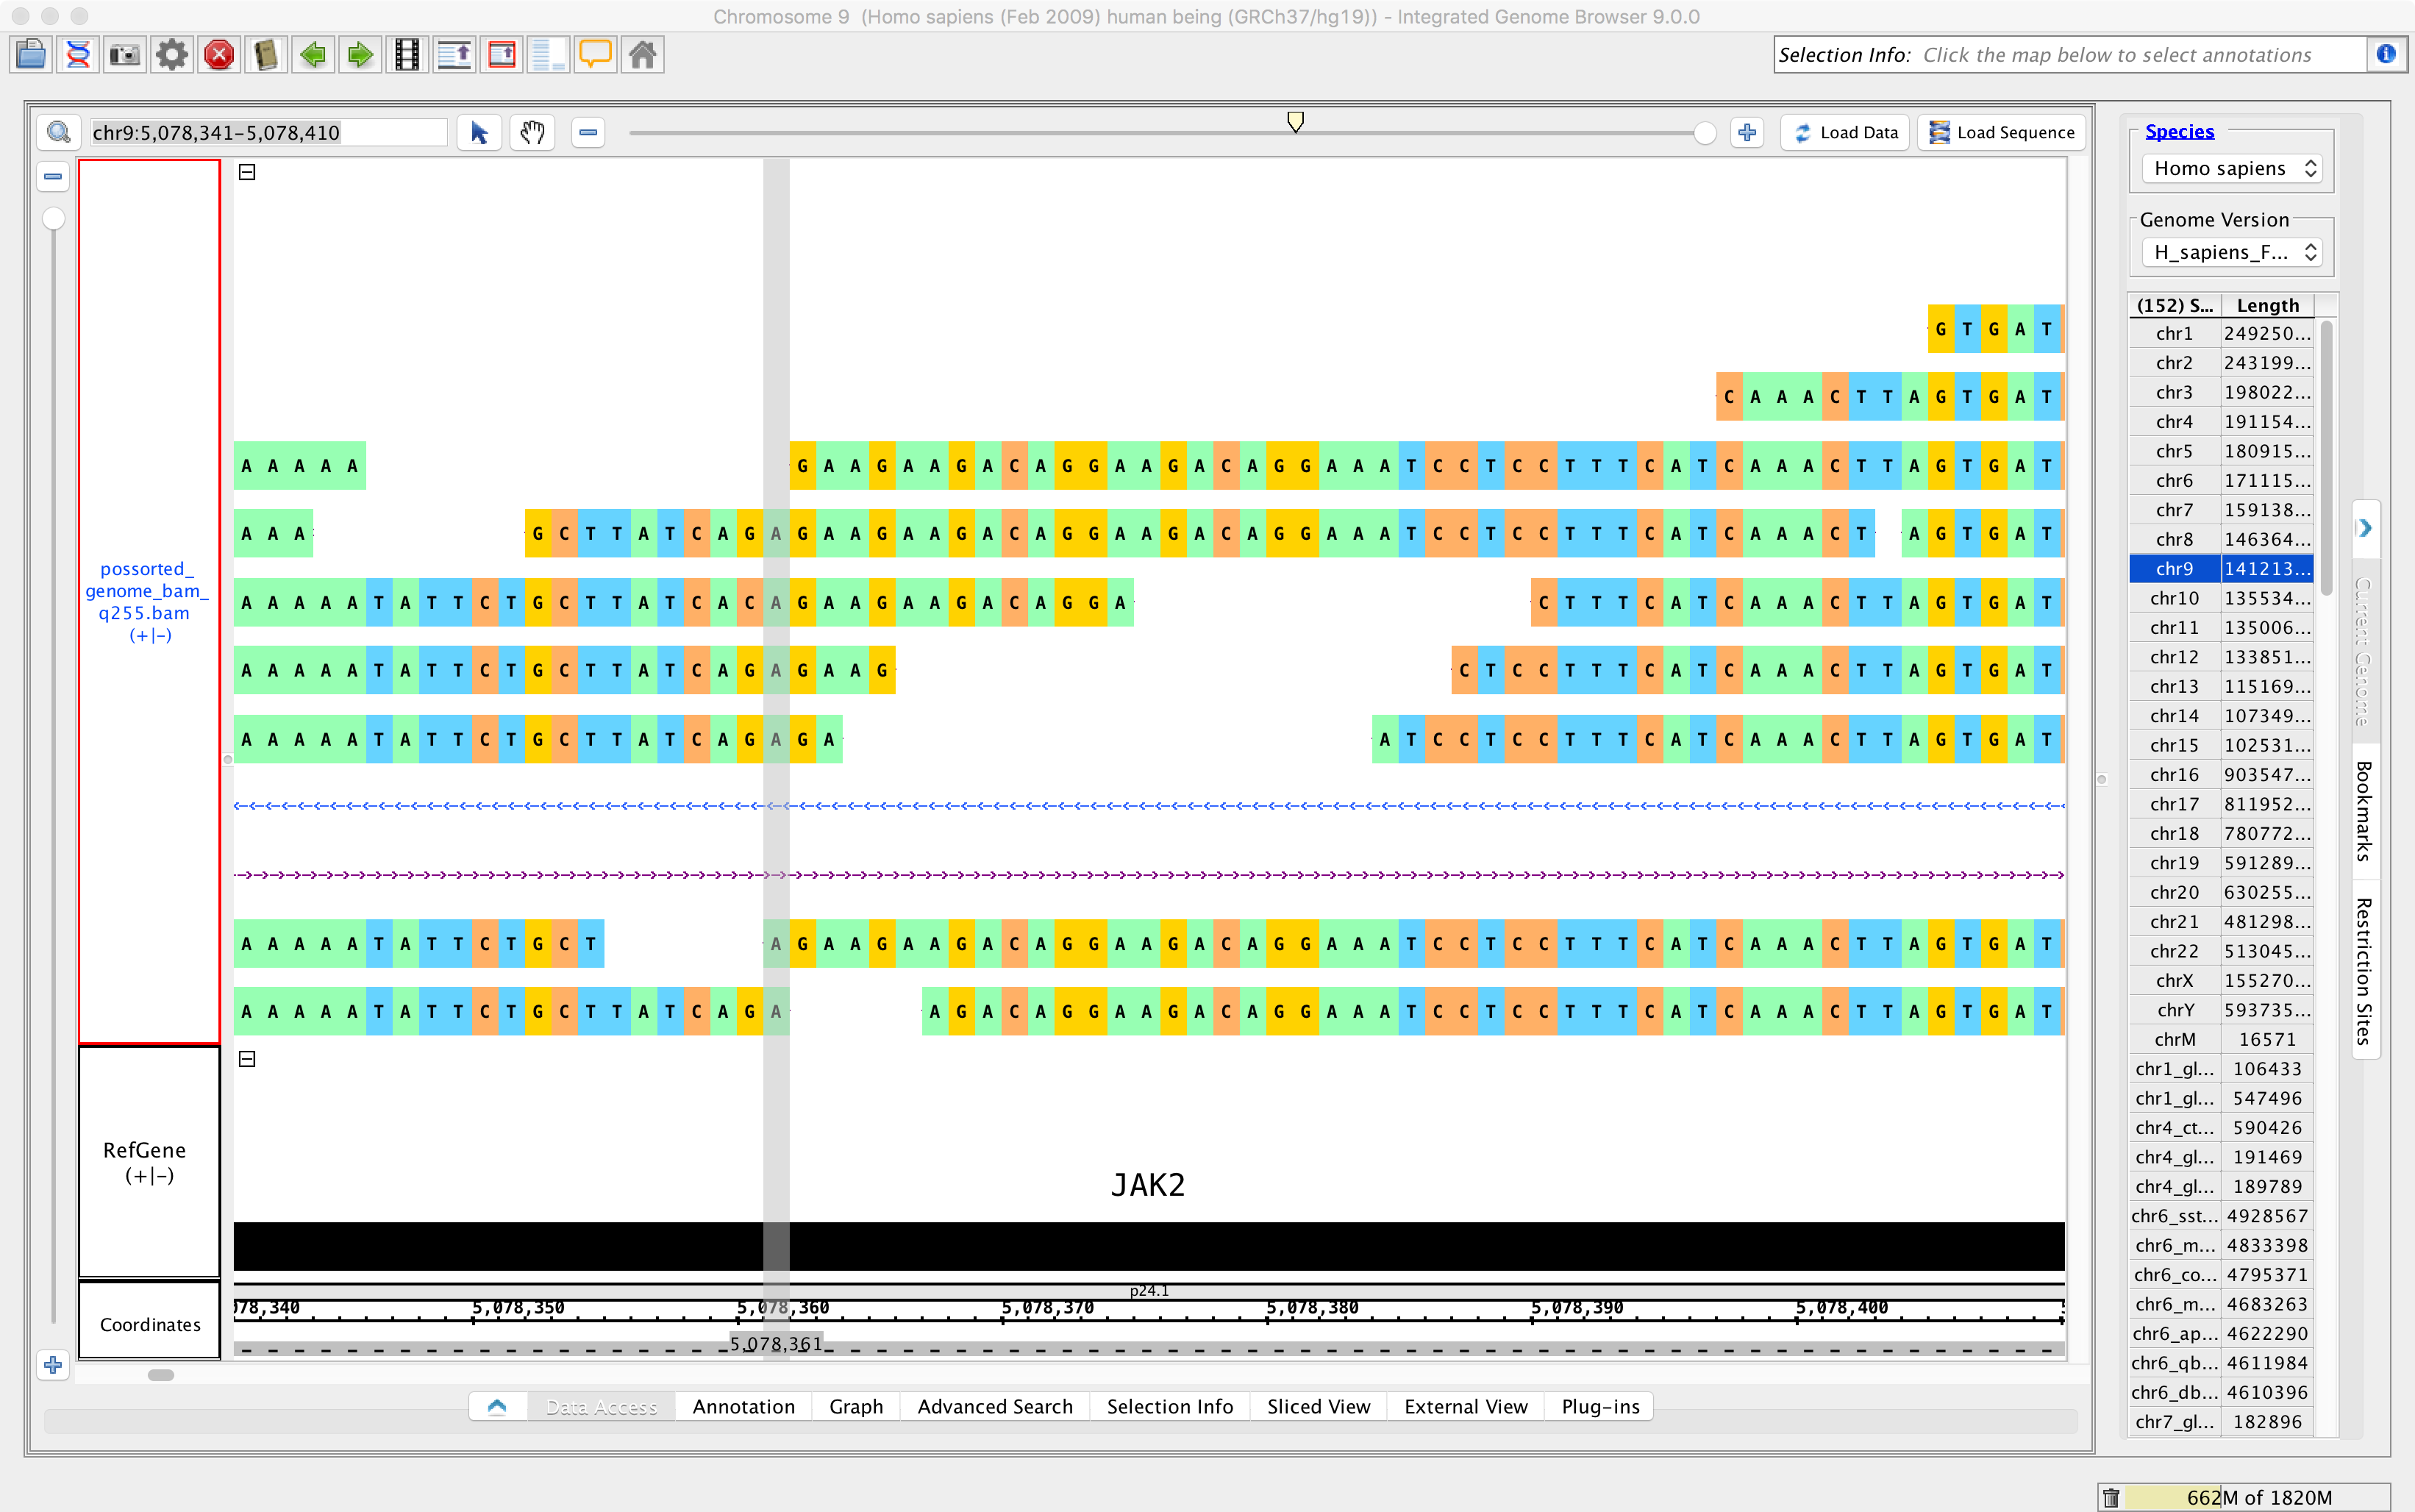This screenshot has width=2415, height=1512.
Task: Click the blue-lined track with up-arrow icon
Action: click(x=454, y=54)
